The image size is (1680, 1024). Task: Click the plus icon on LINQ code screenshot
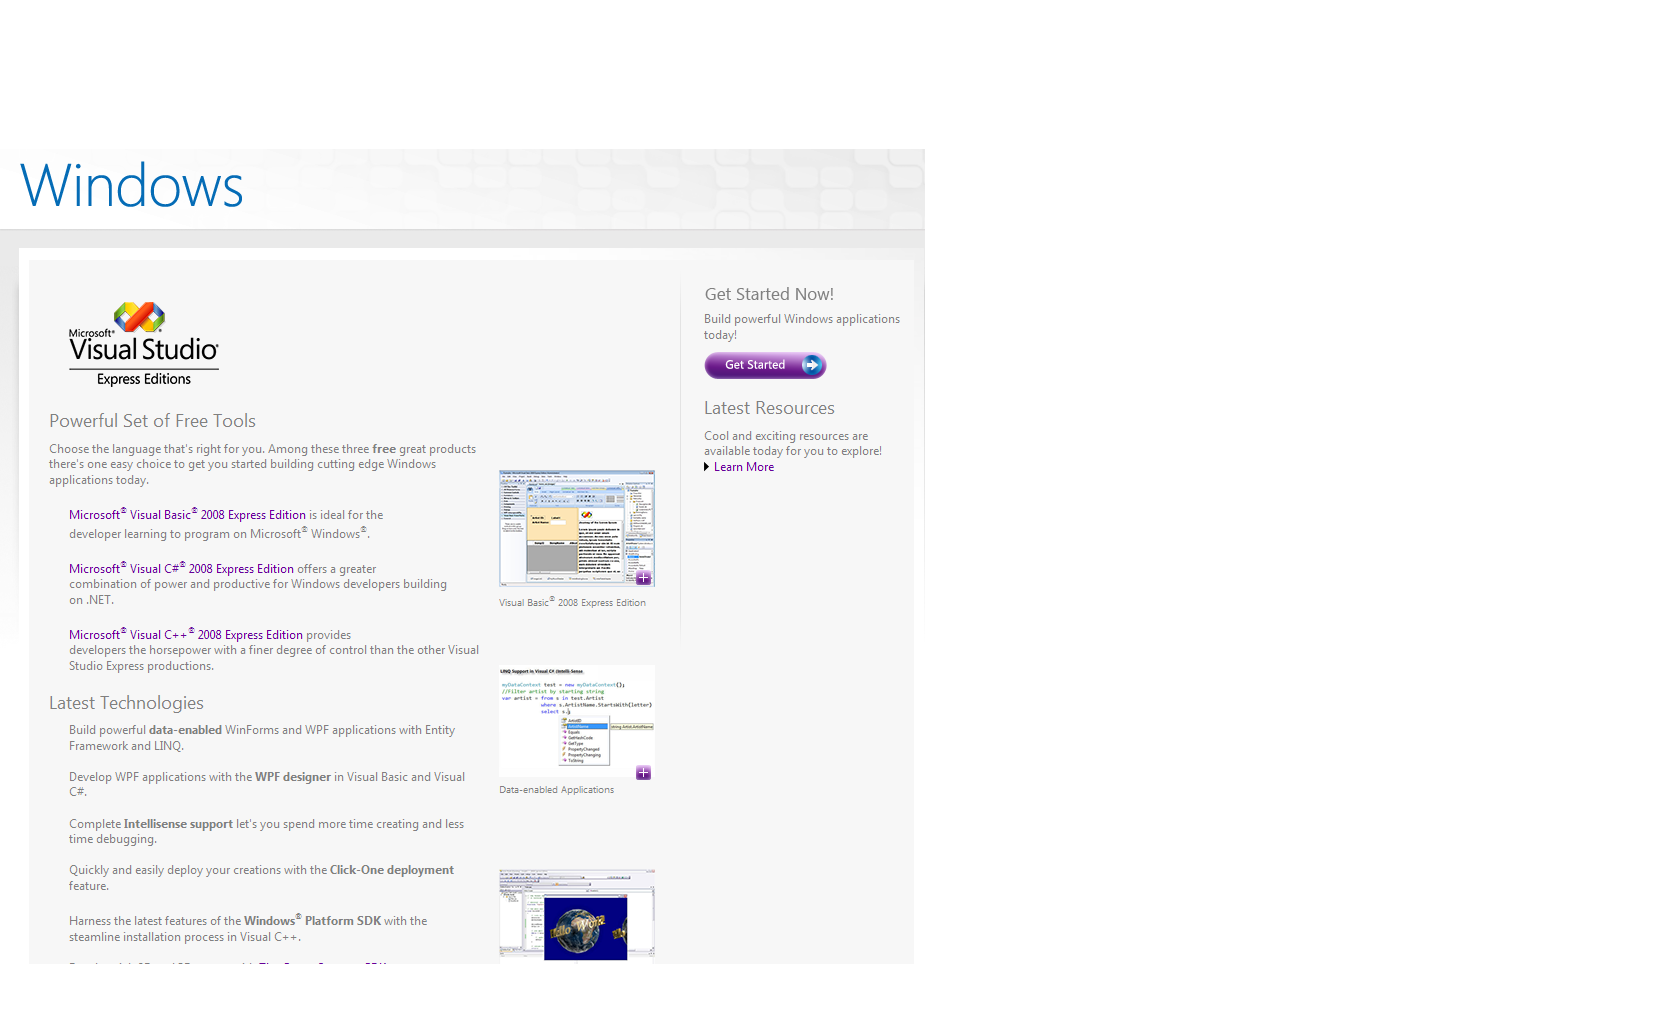tap(643, 773)
